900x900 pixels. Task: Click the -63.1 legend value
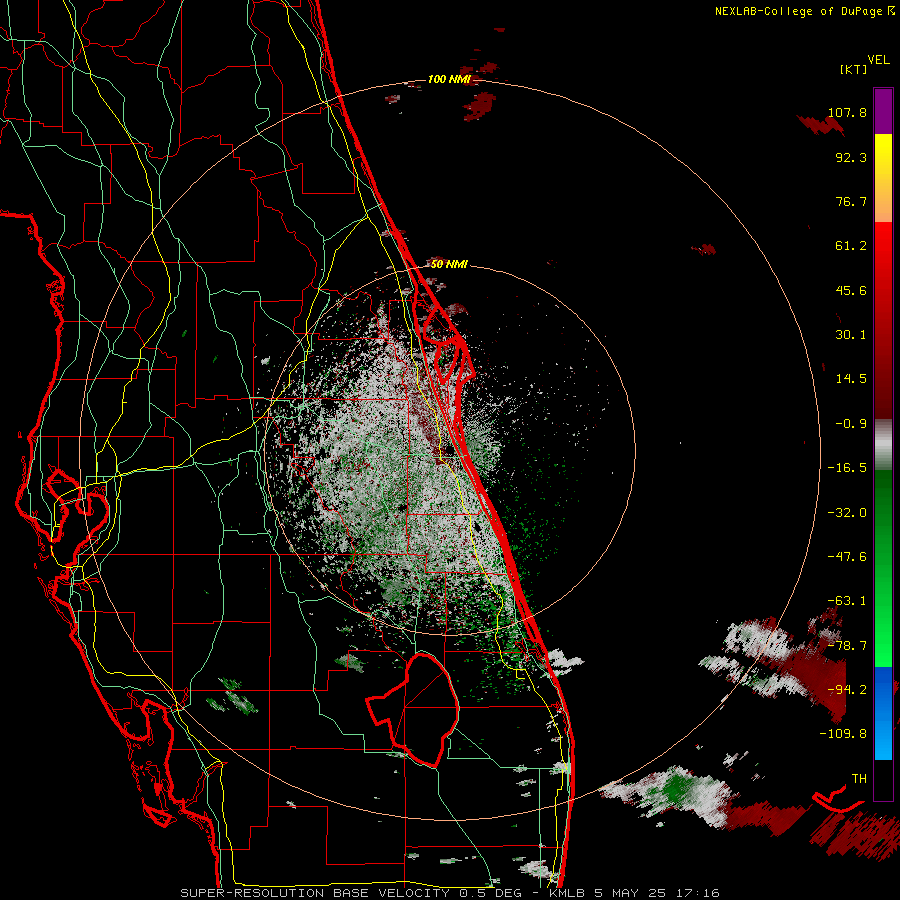[x=847, y=601]
